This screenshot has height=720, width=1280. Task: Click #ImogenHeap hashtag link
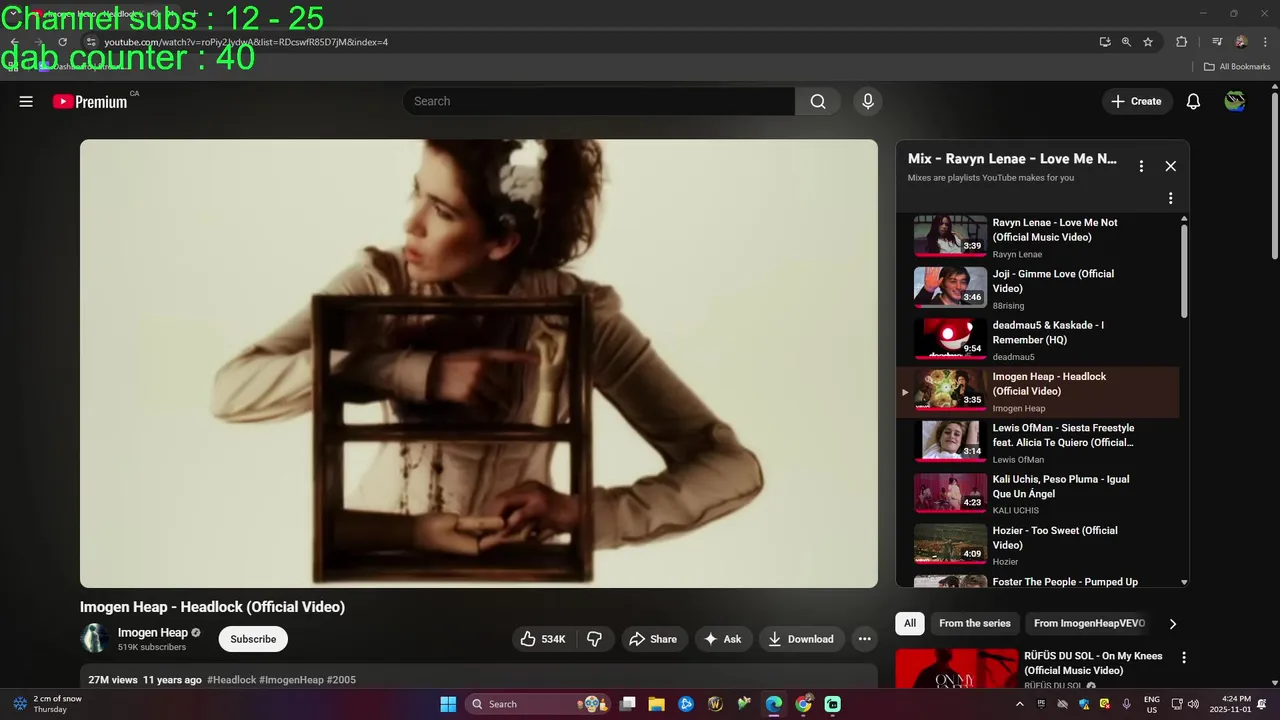click(291, 680)
